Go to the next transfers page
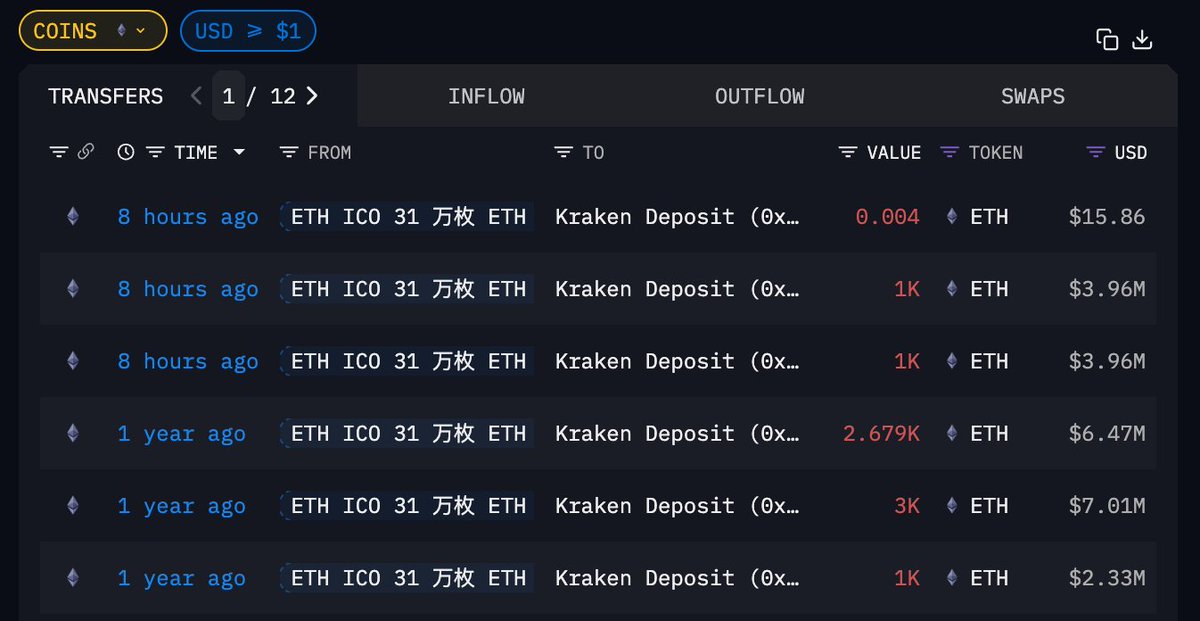This screenshot has height=621, width=1200. point(312,96)
